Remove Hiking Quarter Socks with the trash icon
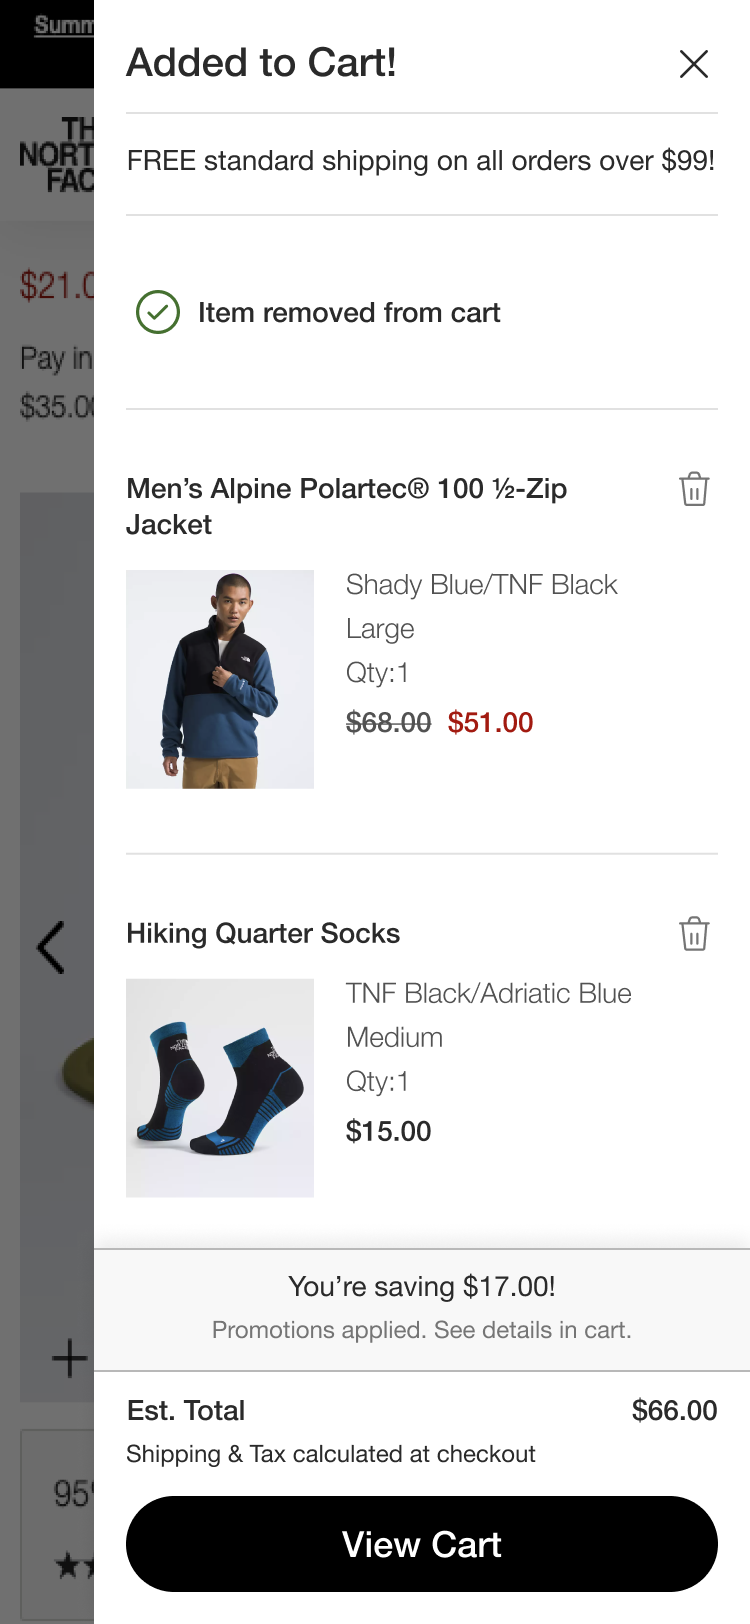 pyautogui.click(x=694, y=933)
